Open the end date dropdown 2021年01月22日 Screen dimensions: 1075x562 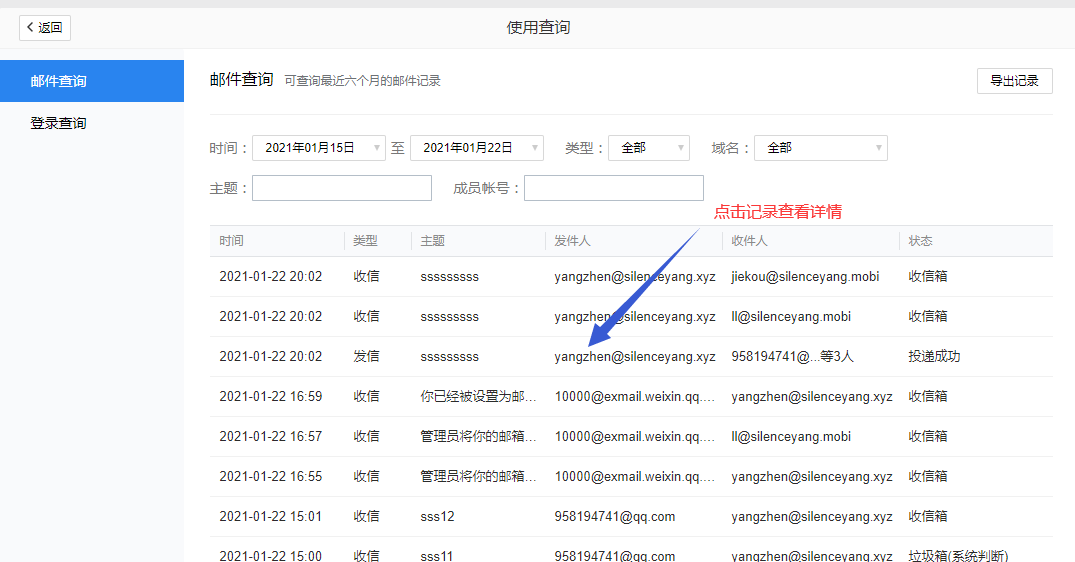(476, 148)
